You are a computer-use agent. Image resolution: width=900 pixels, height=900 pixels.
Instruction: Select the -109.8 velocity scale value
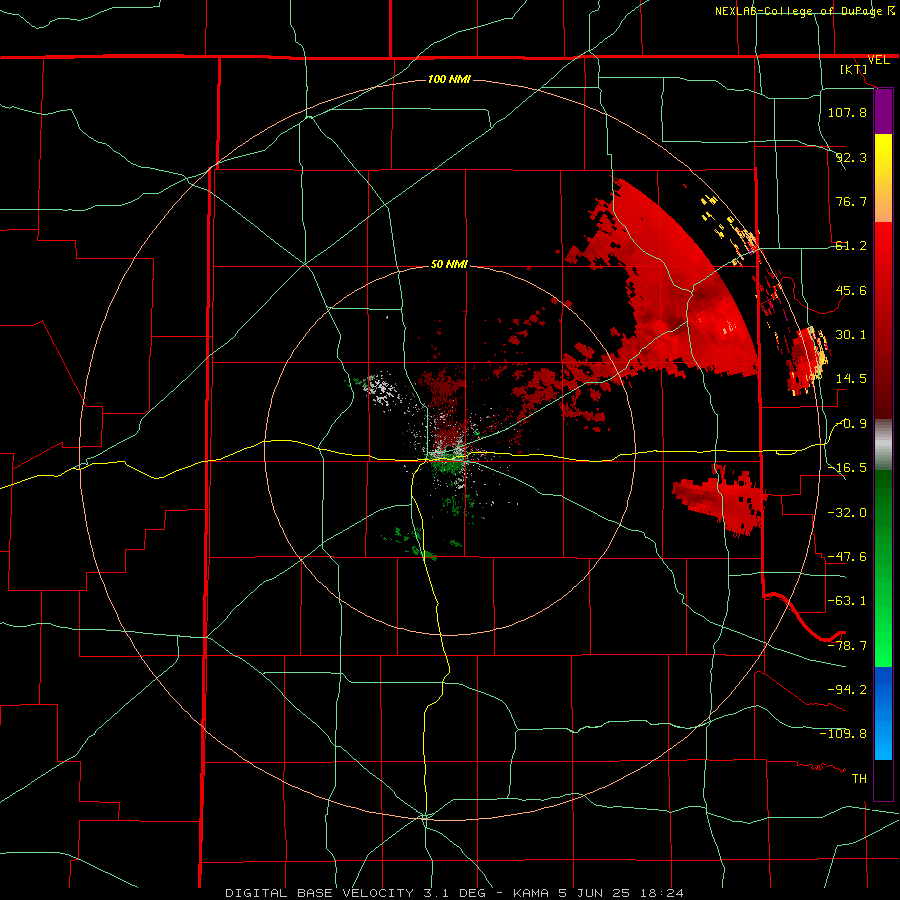pyautogui.click(x=843, y=734)
